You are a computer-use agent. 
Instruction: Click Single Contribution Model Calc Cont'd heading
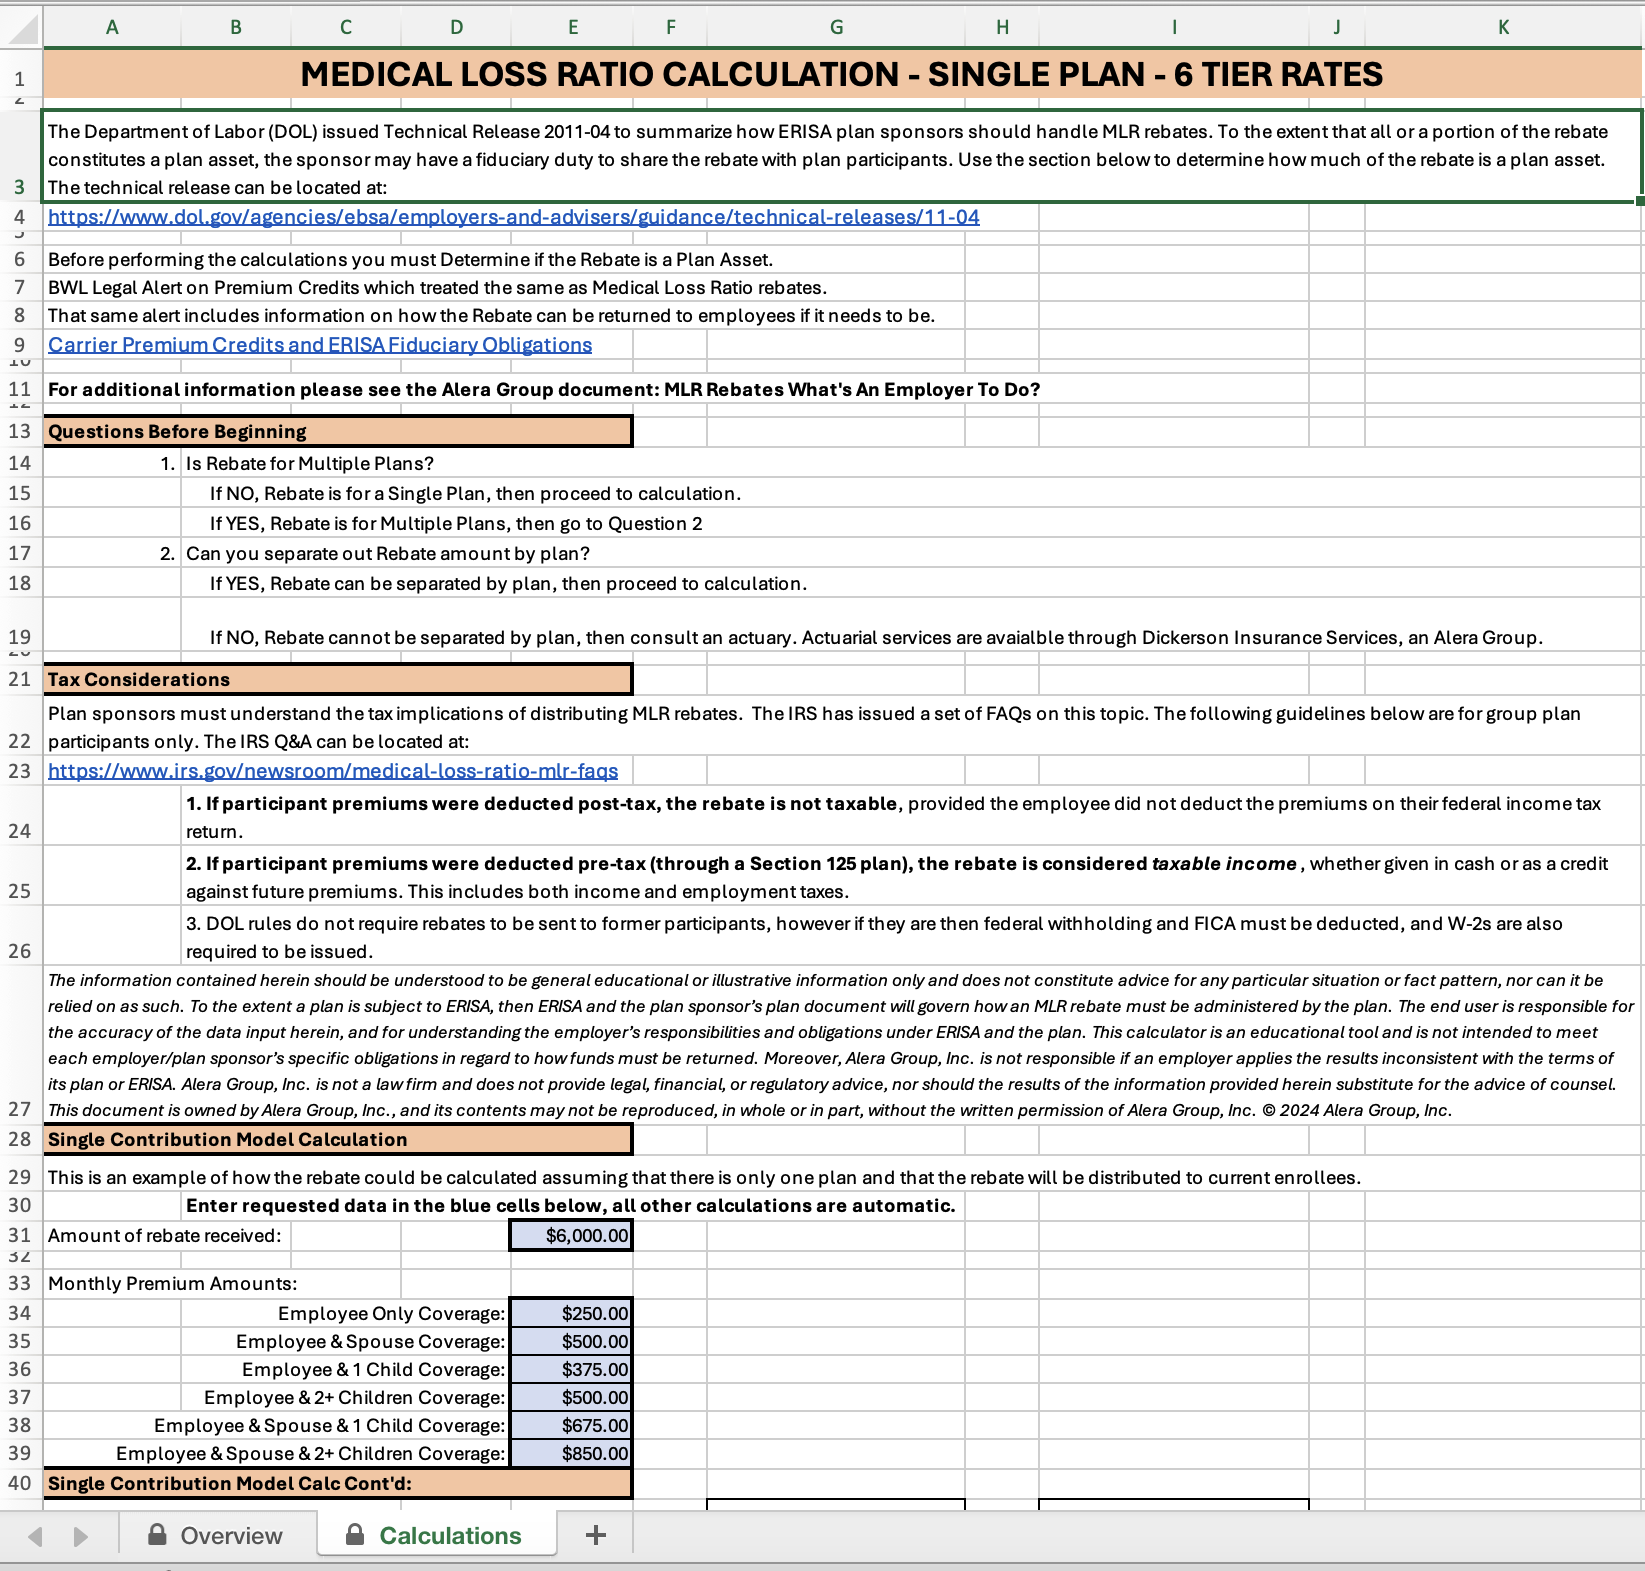click(338, 1483)
